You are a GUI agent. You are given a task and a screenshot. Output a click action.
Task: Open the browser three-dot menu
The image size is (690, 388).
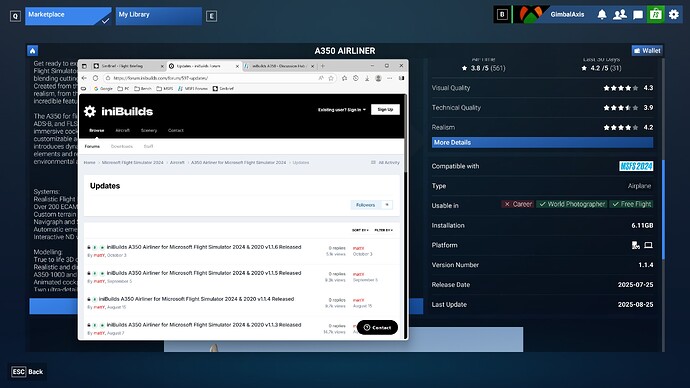click(x=389, y=78)
